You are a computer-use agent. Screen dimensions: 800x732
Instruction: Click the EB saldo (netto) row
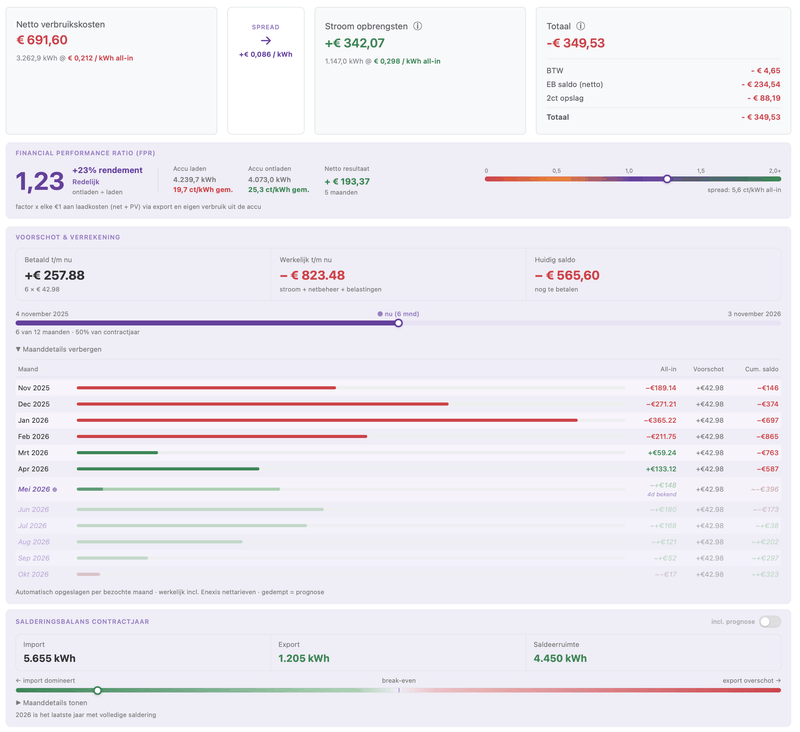(663, 85)
